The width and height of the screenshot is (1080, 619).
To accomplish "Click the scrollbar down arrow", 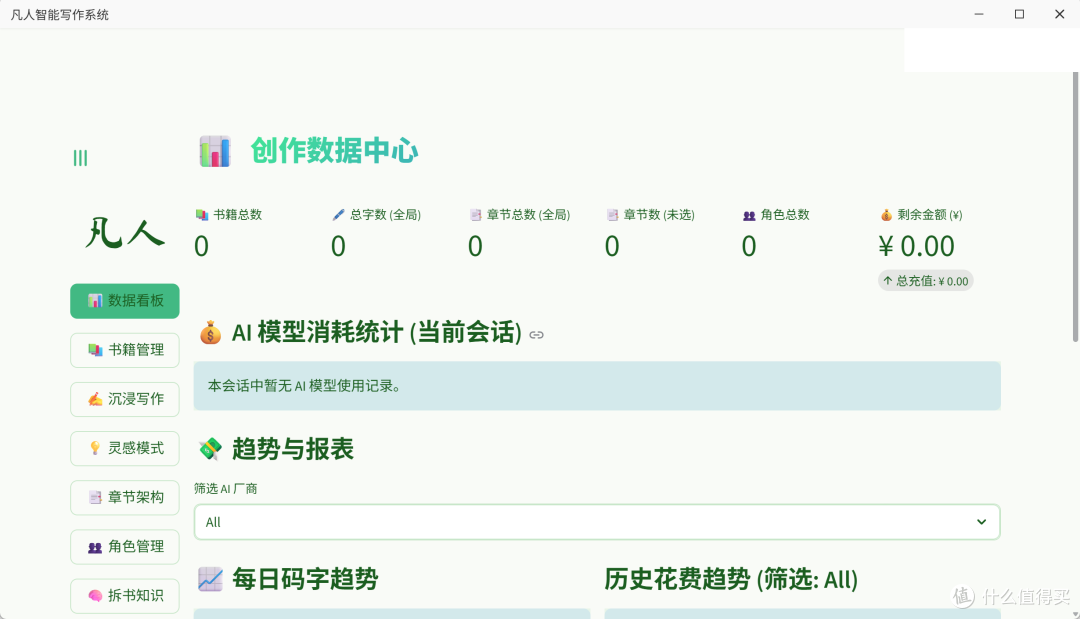I will tap(1075, 613).
